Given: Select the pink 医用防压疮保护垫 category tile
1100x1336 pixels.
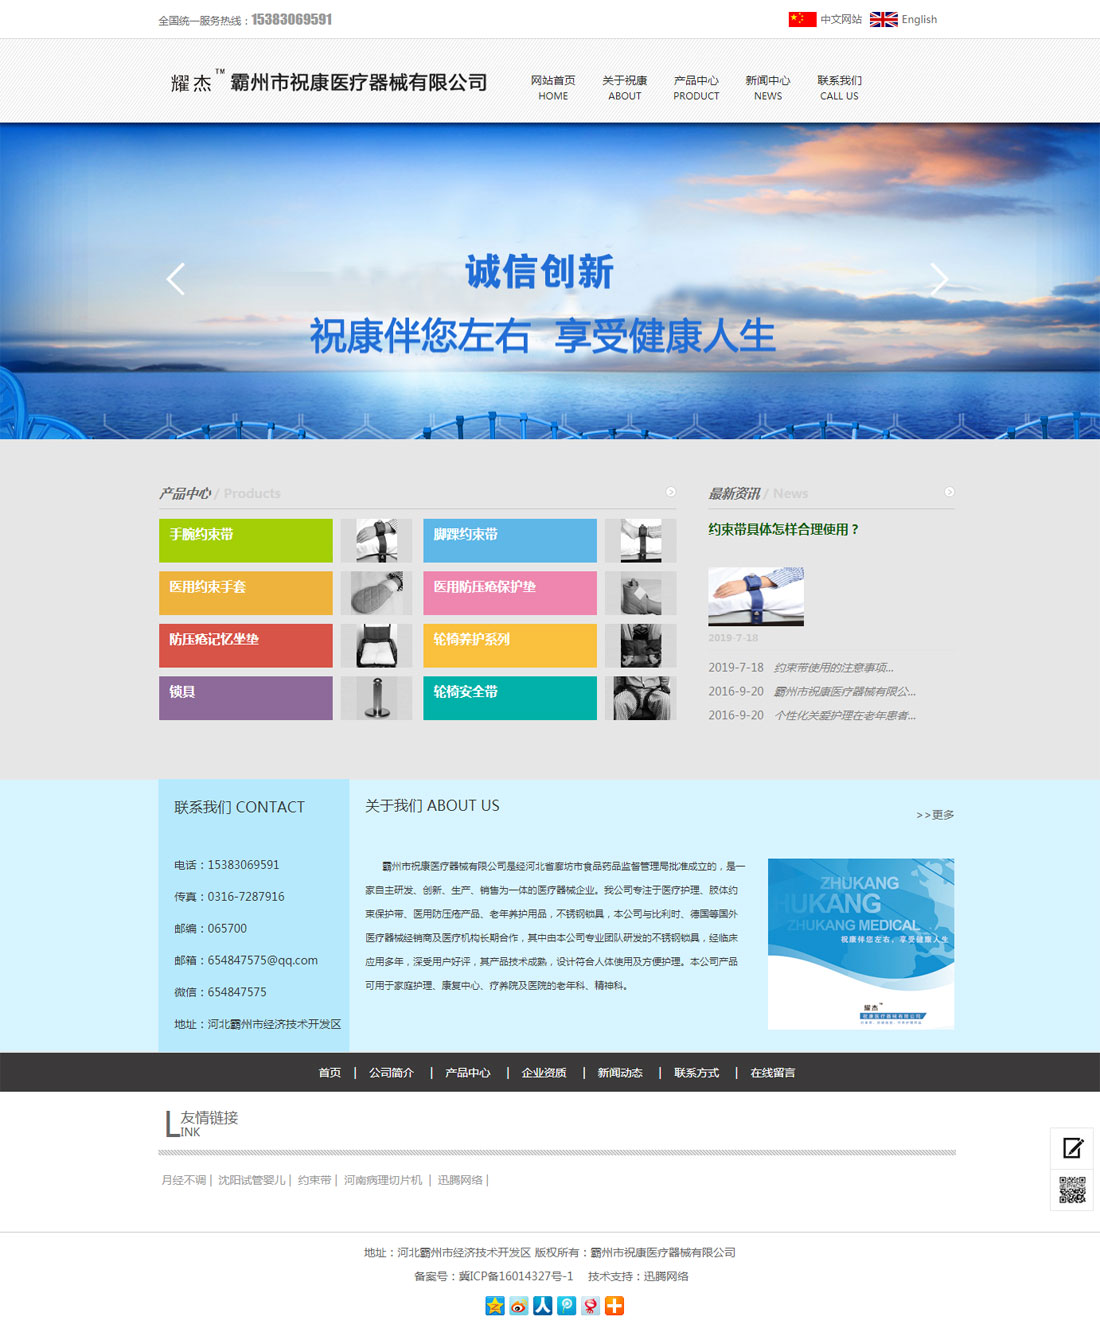Looking at the screenshot, I should pos(509,593).
